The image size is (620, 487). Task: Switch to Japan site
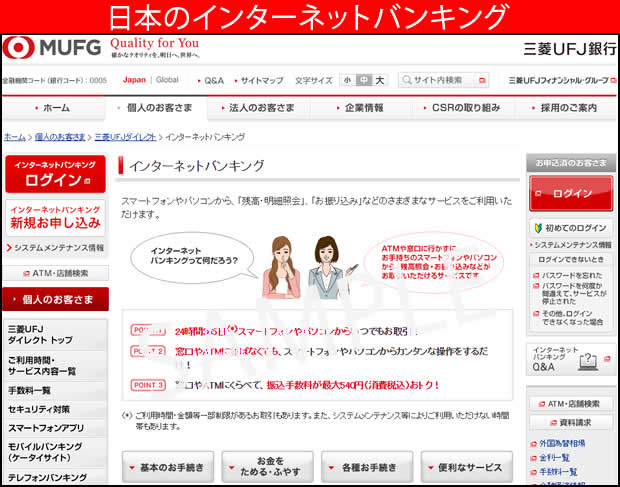[134, 80]
